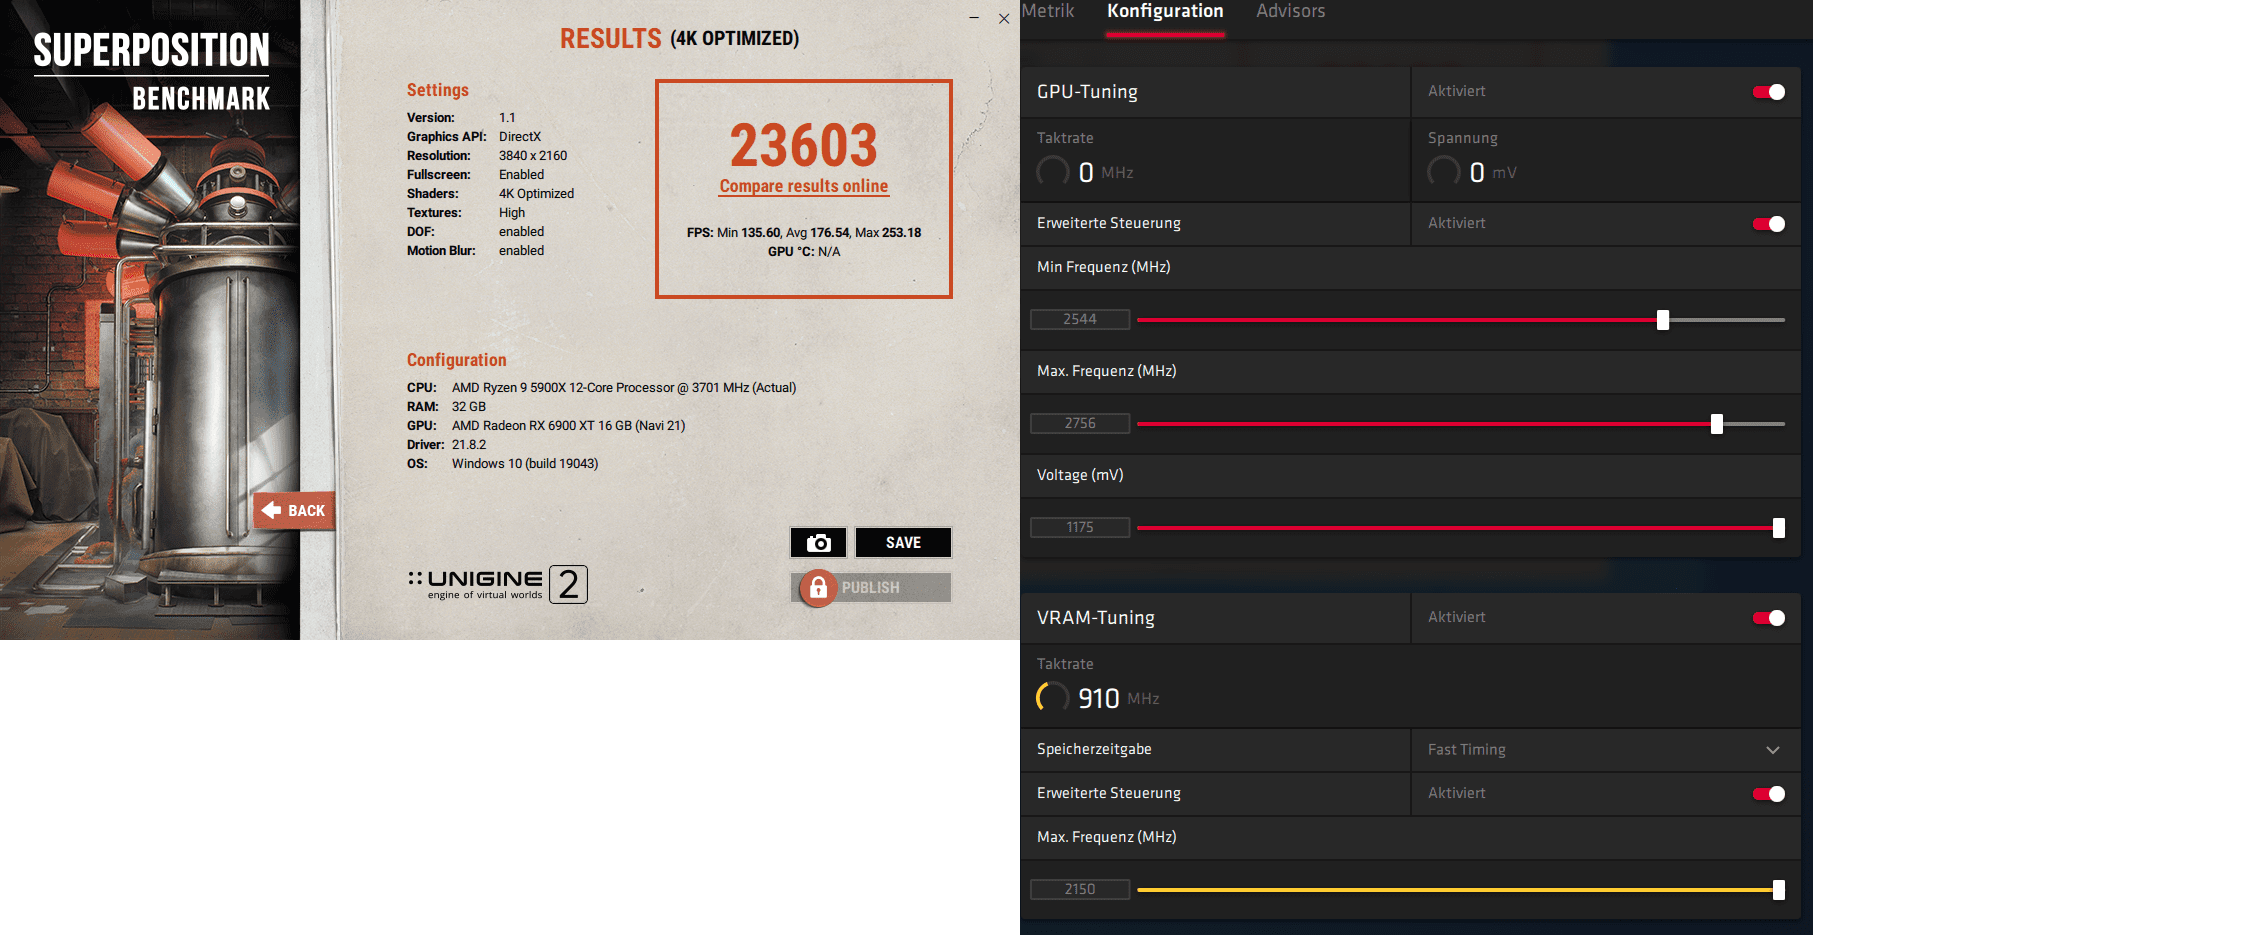Image resolution: width=2245 pixels, height=939 pixels.
Task: Toggle GPU-Tuning activation switch
Action: 1768,92
